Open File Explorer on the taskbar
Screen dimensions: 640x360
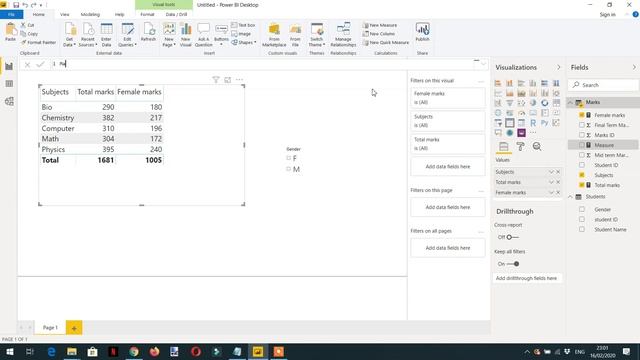72,351
